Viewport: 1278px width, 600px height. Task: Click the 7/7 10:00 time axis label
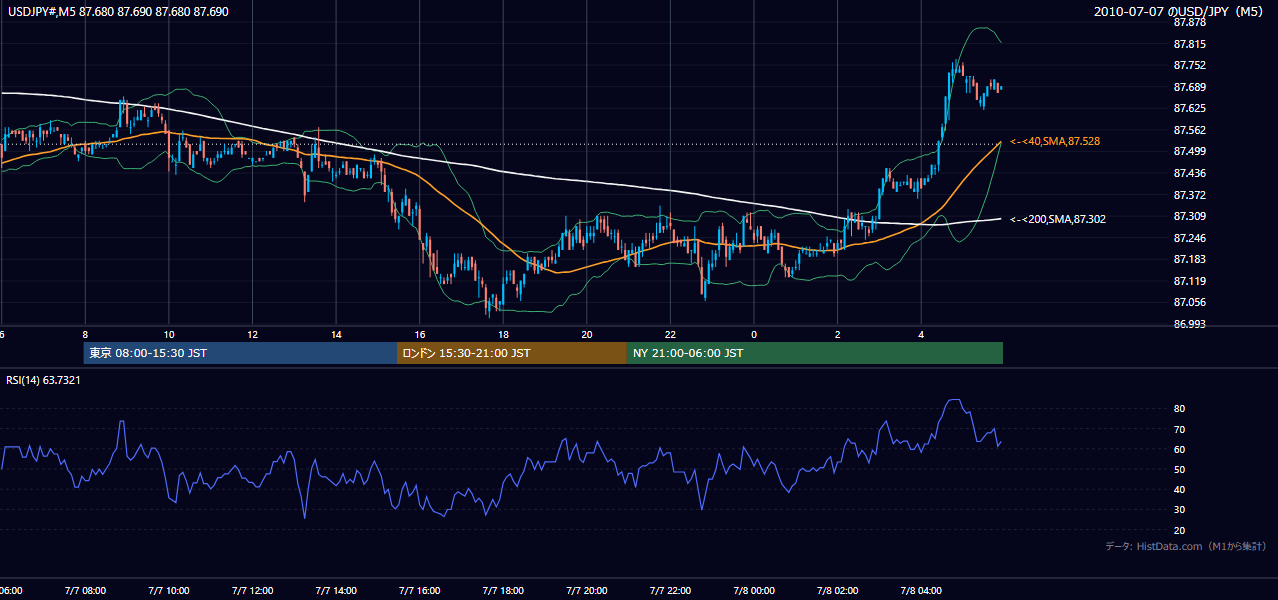pos(169,591)
